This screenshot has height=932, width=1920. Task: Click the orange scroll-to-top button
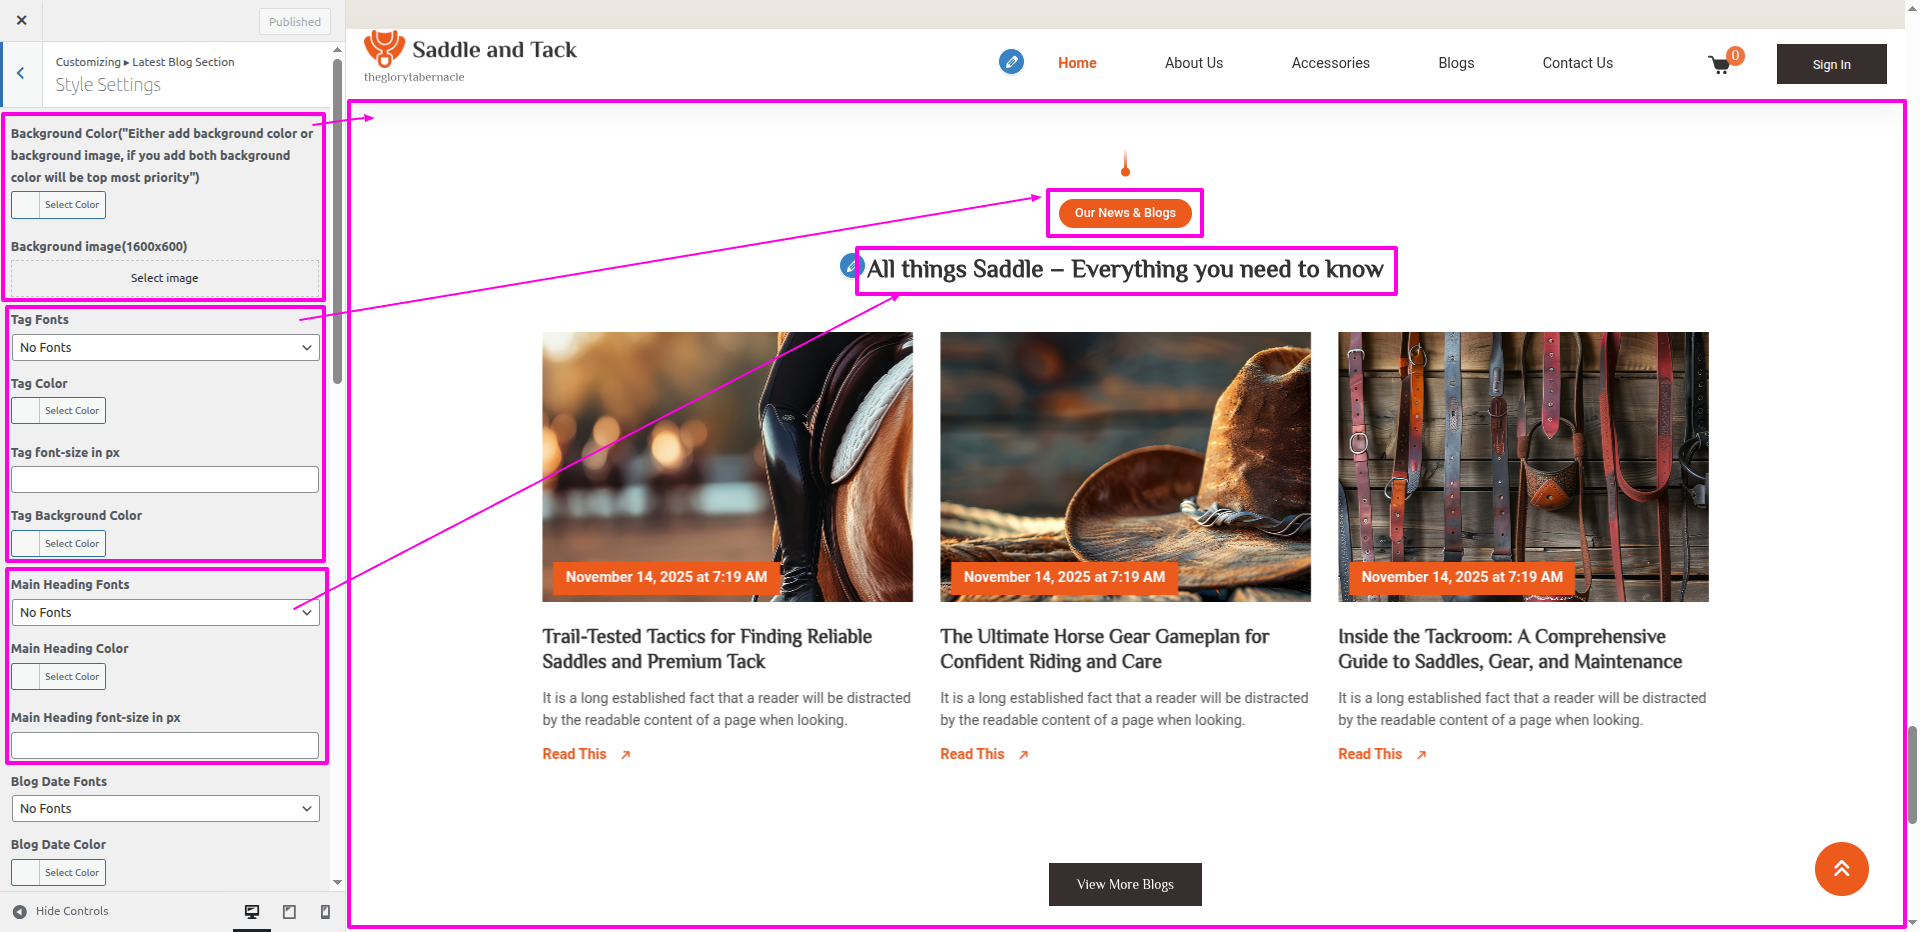1841,869
